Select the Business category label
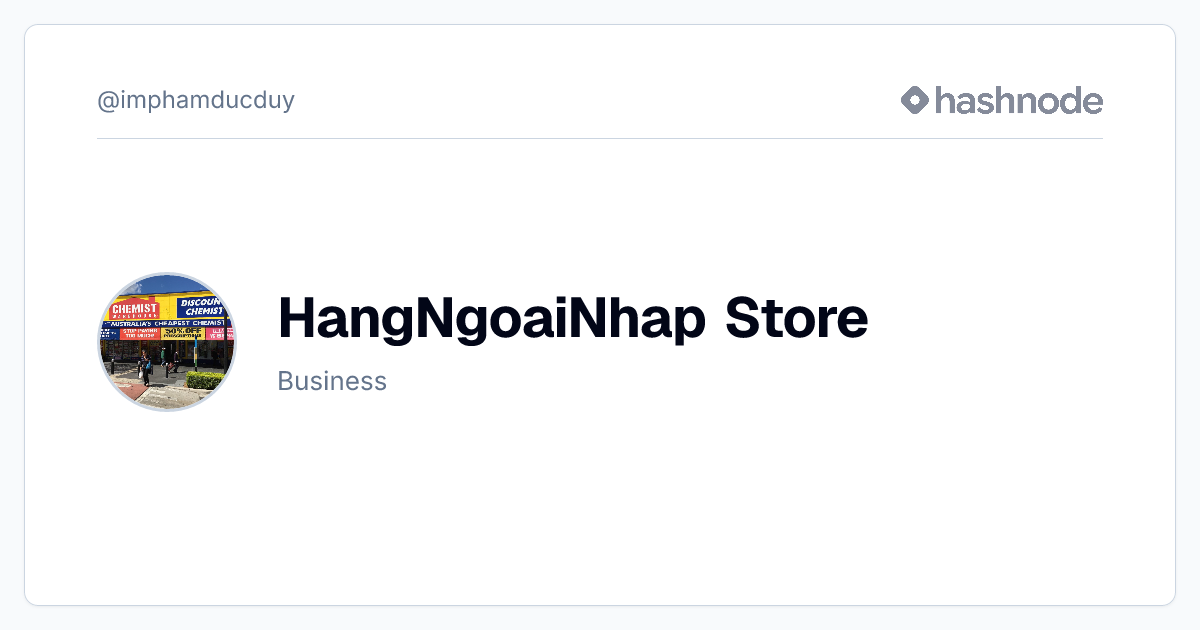 point(332,381)
